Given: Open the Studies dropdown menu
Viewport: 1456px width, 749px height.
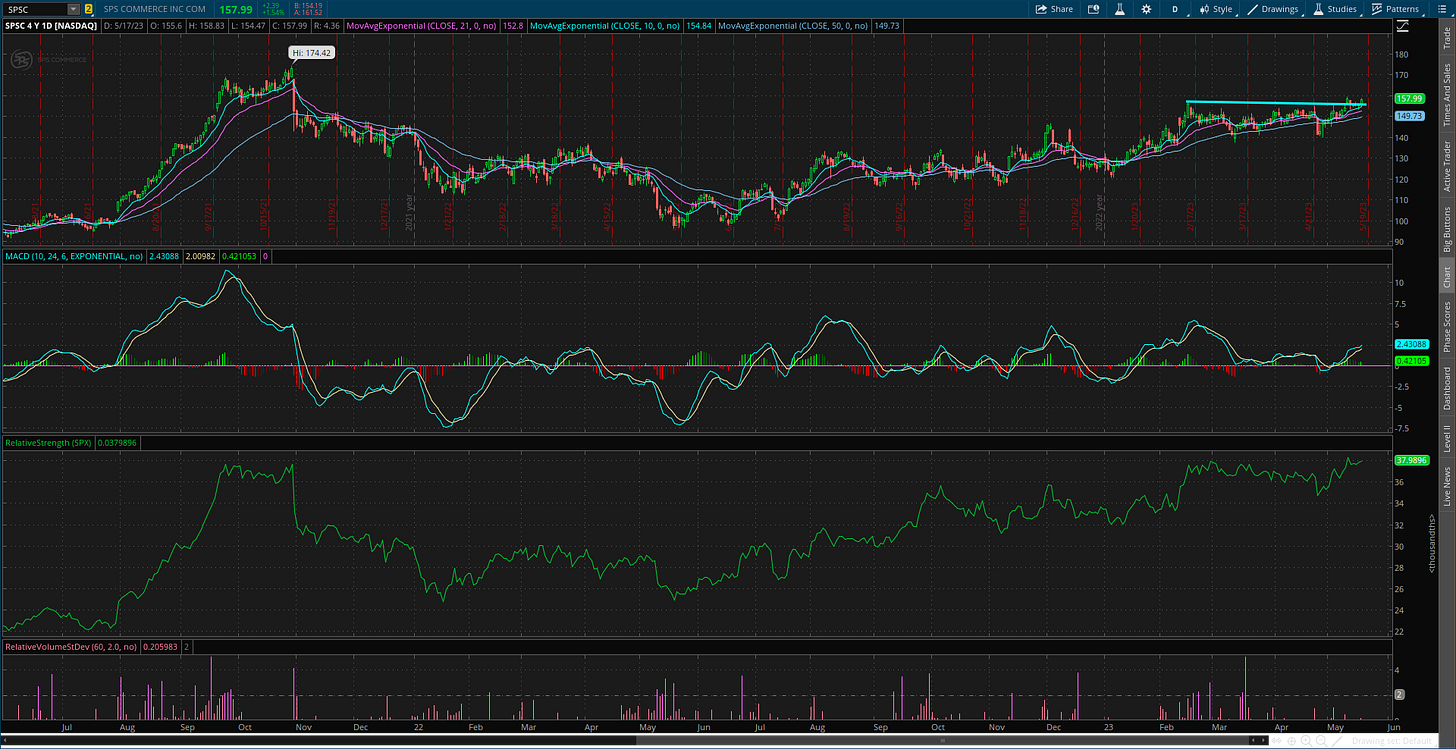Looking at the screenshot, I should tap(1334, 9).
